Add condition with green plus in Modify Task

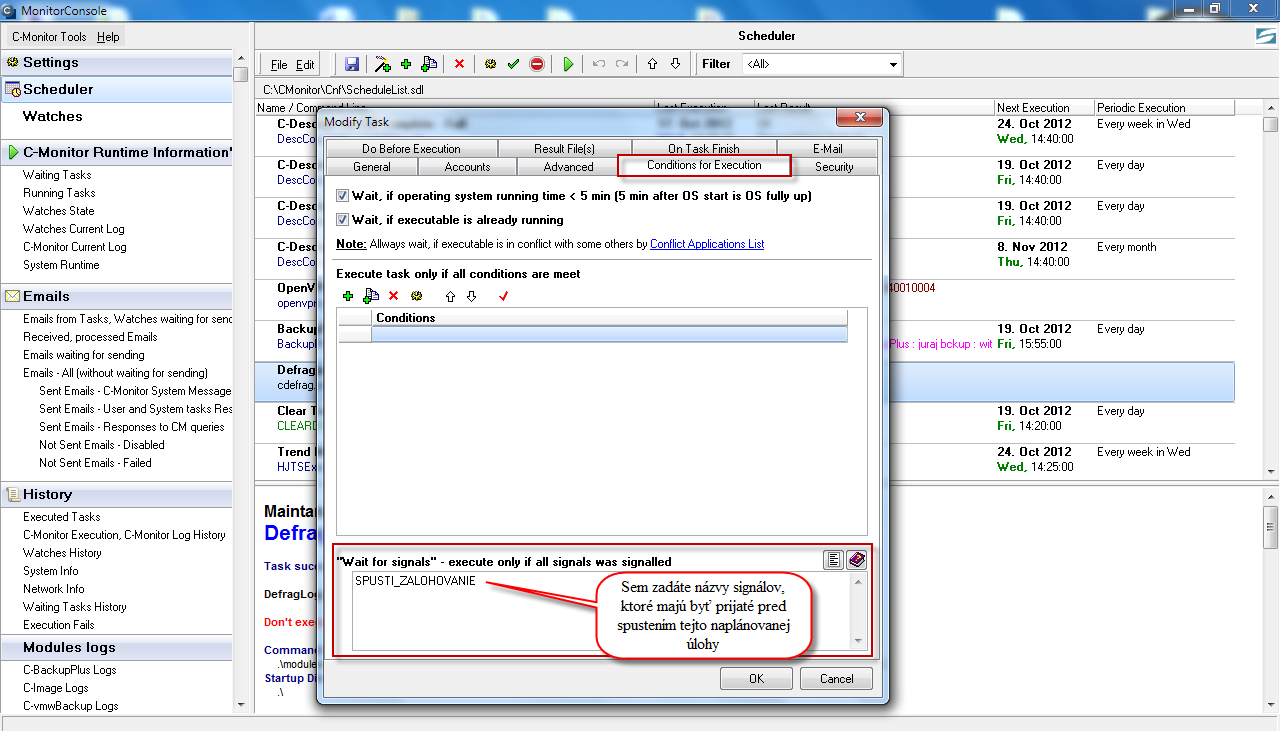[348, 296]
